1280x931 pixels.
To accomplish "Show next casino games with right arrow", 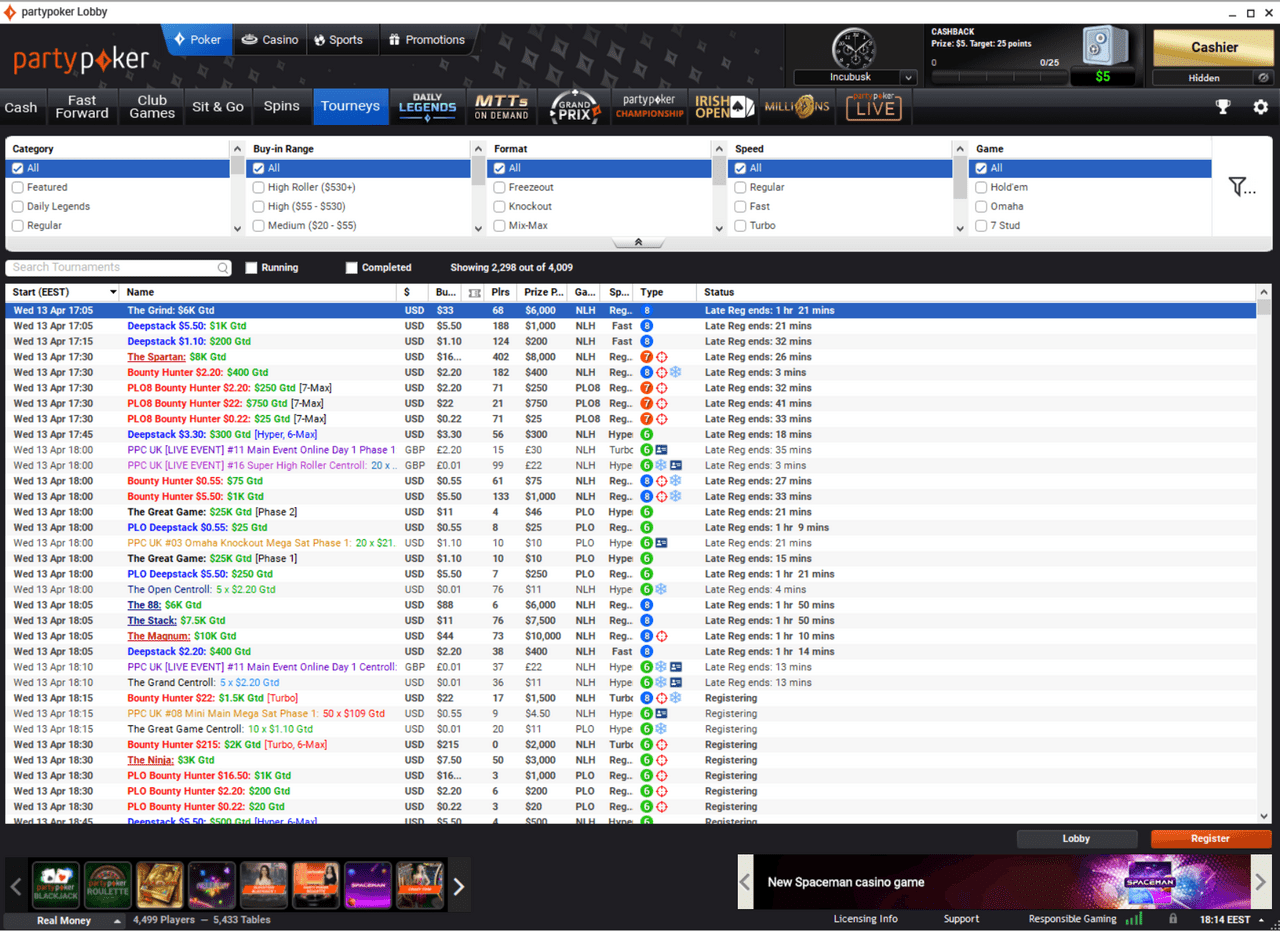I will (459, 886).
